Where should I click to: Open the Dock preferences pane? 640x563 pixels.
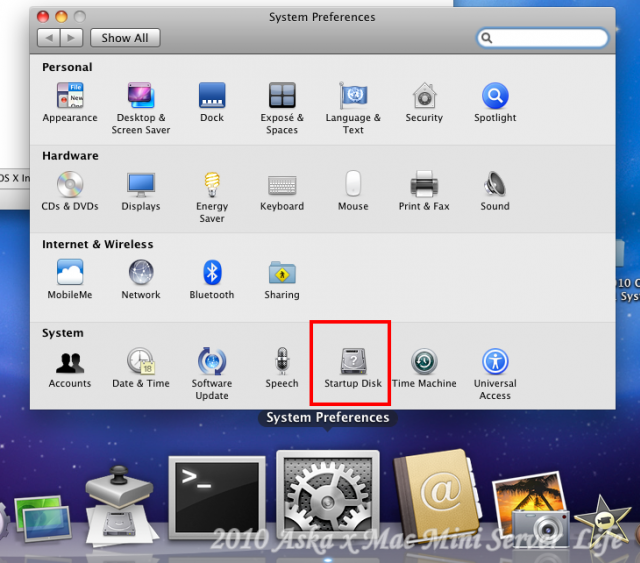point(212,102)
